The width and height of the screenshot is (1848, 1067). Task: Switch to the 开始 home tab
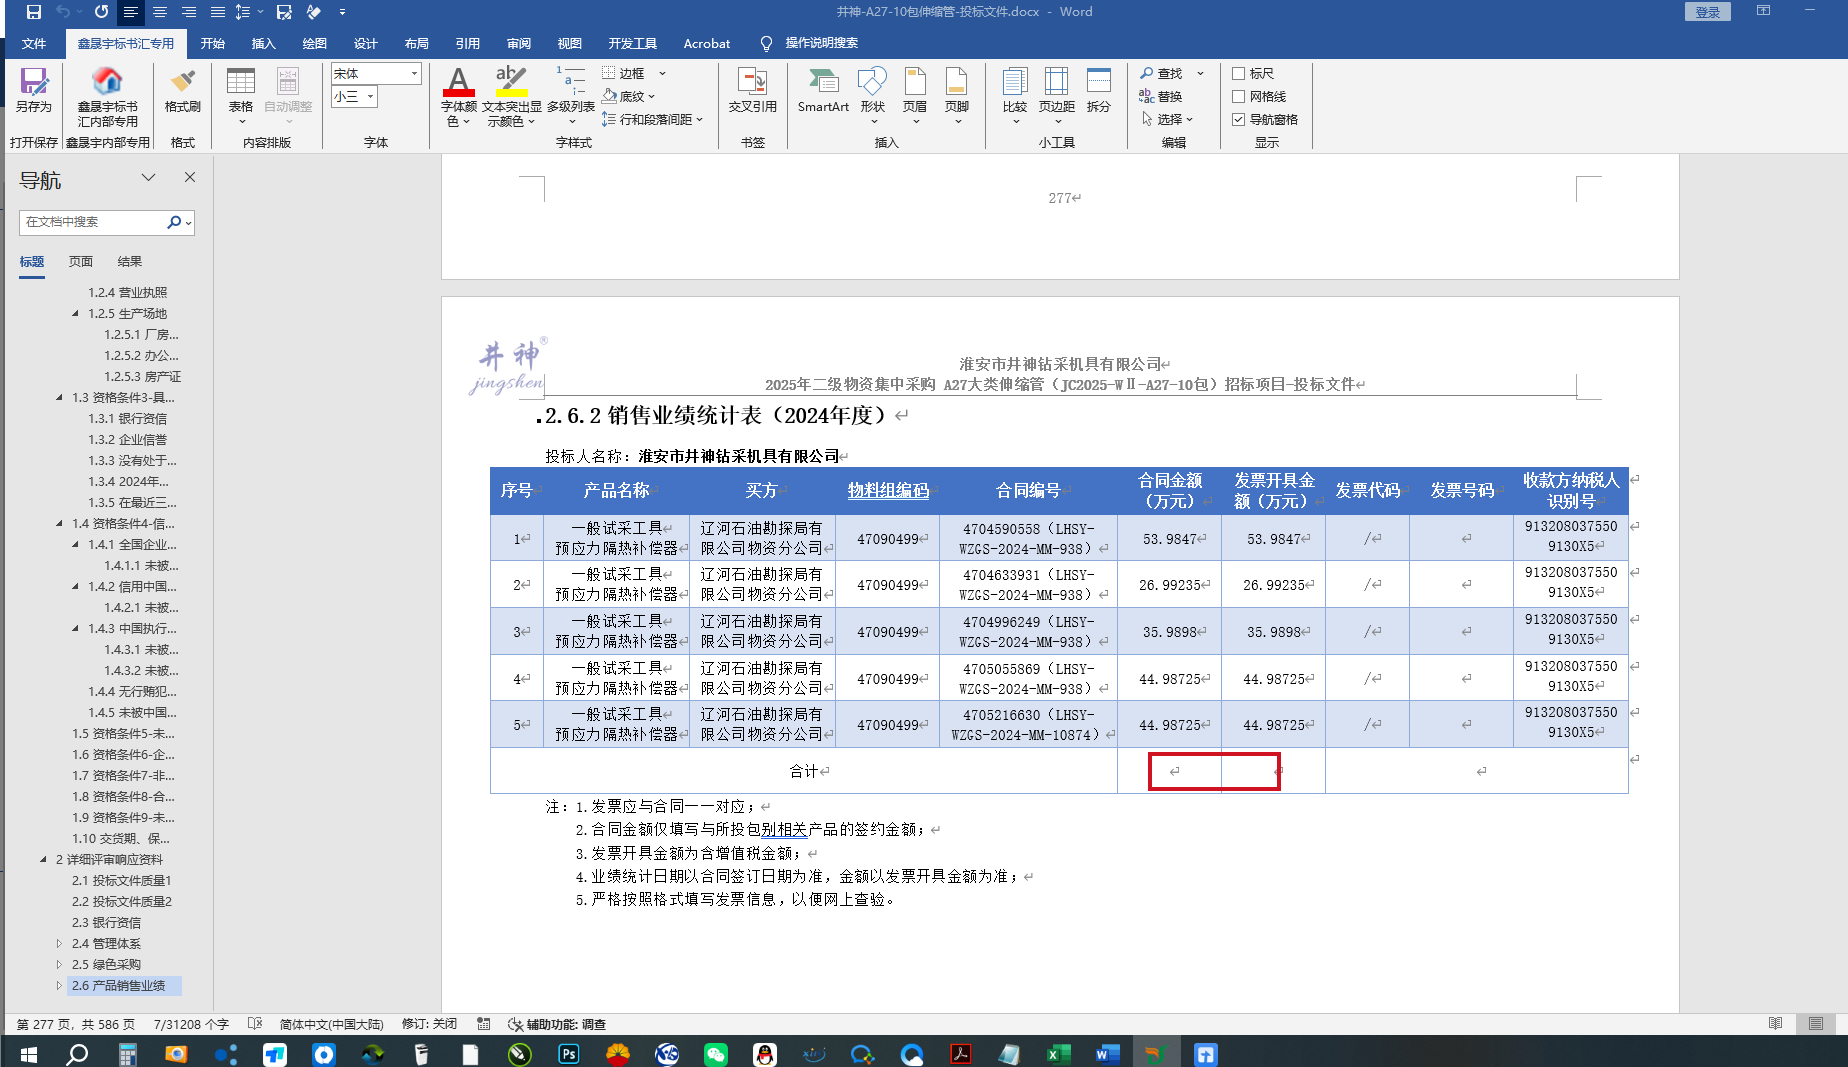click(x=213, y=44)
